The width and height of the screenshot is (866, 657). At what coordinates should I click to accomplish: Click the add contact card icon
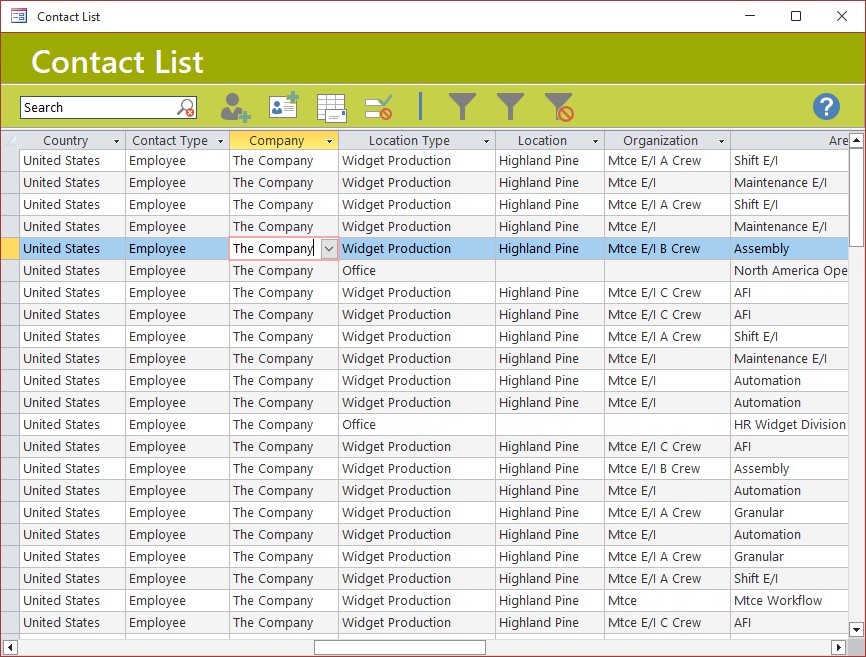tap(284, 105)
